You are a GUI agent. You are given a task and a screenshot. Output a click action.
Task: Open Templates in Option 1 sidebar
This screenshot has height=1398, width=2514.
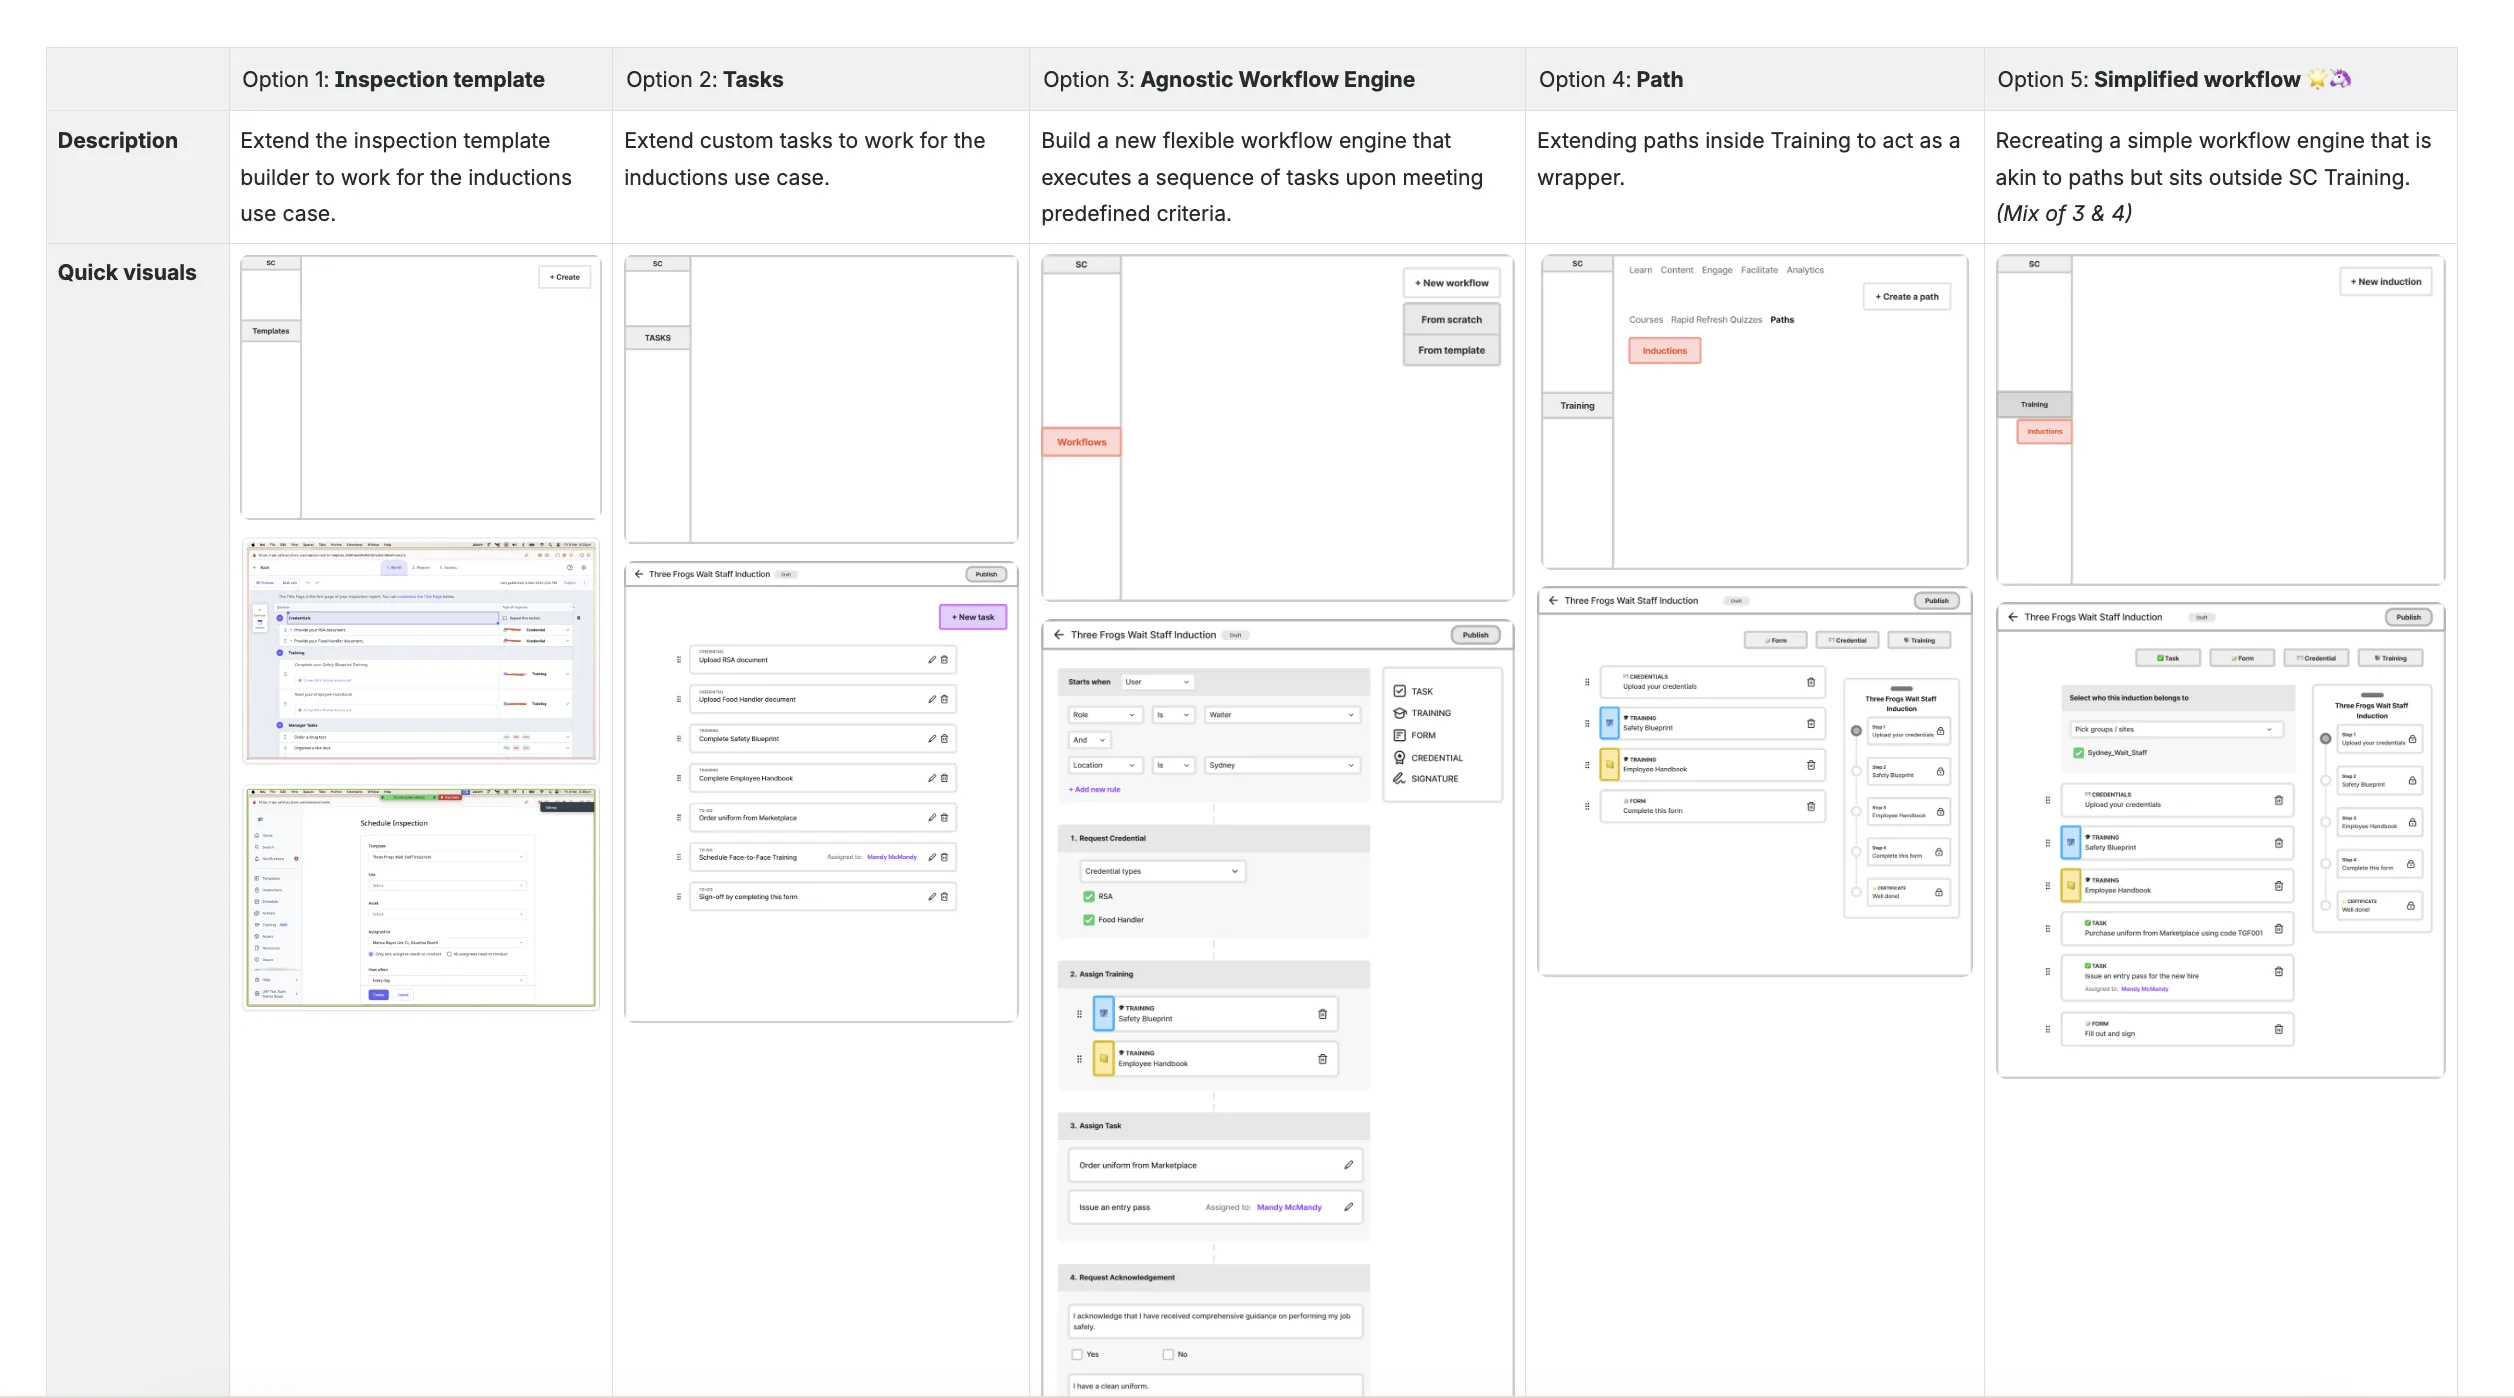click(271, 332)
